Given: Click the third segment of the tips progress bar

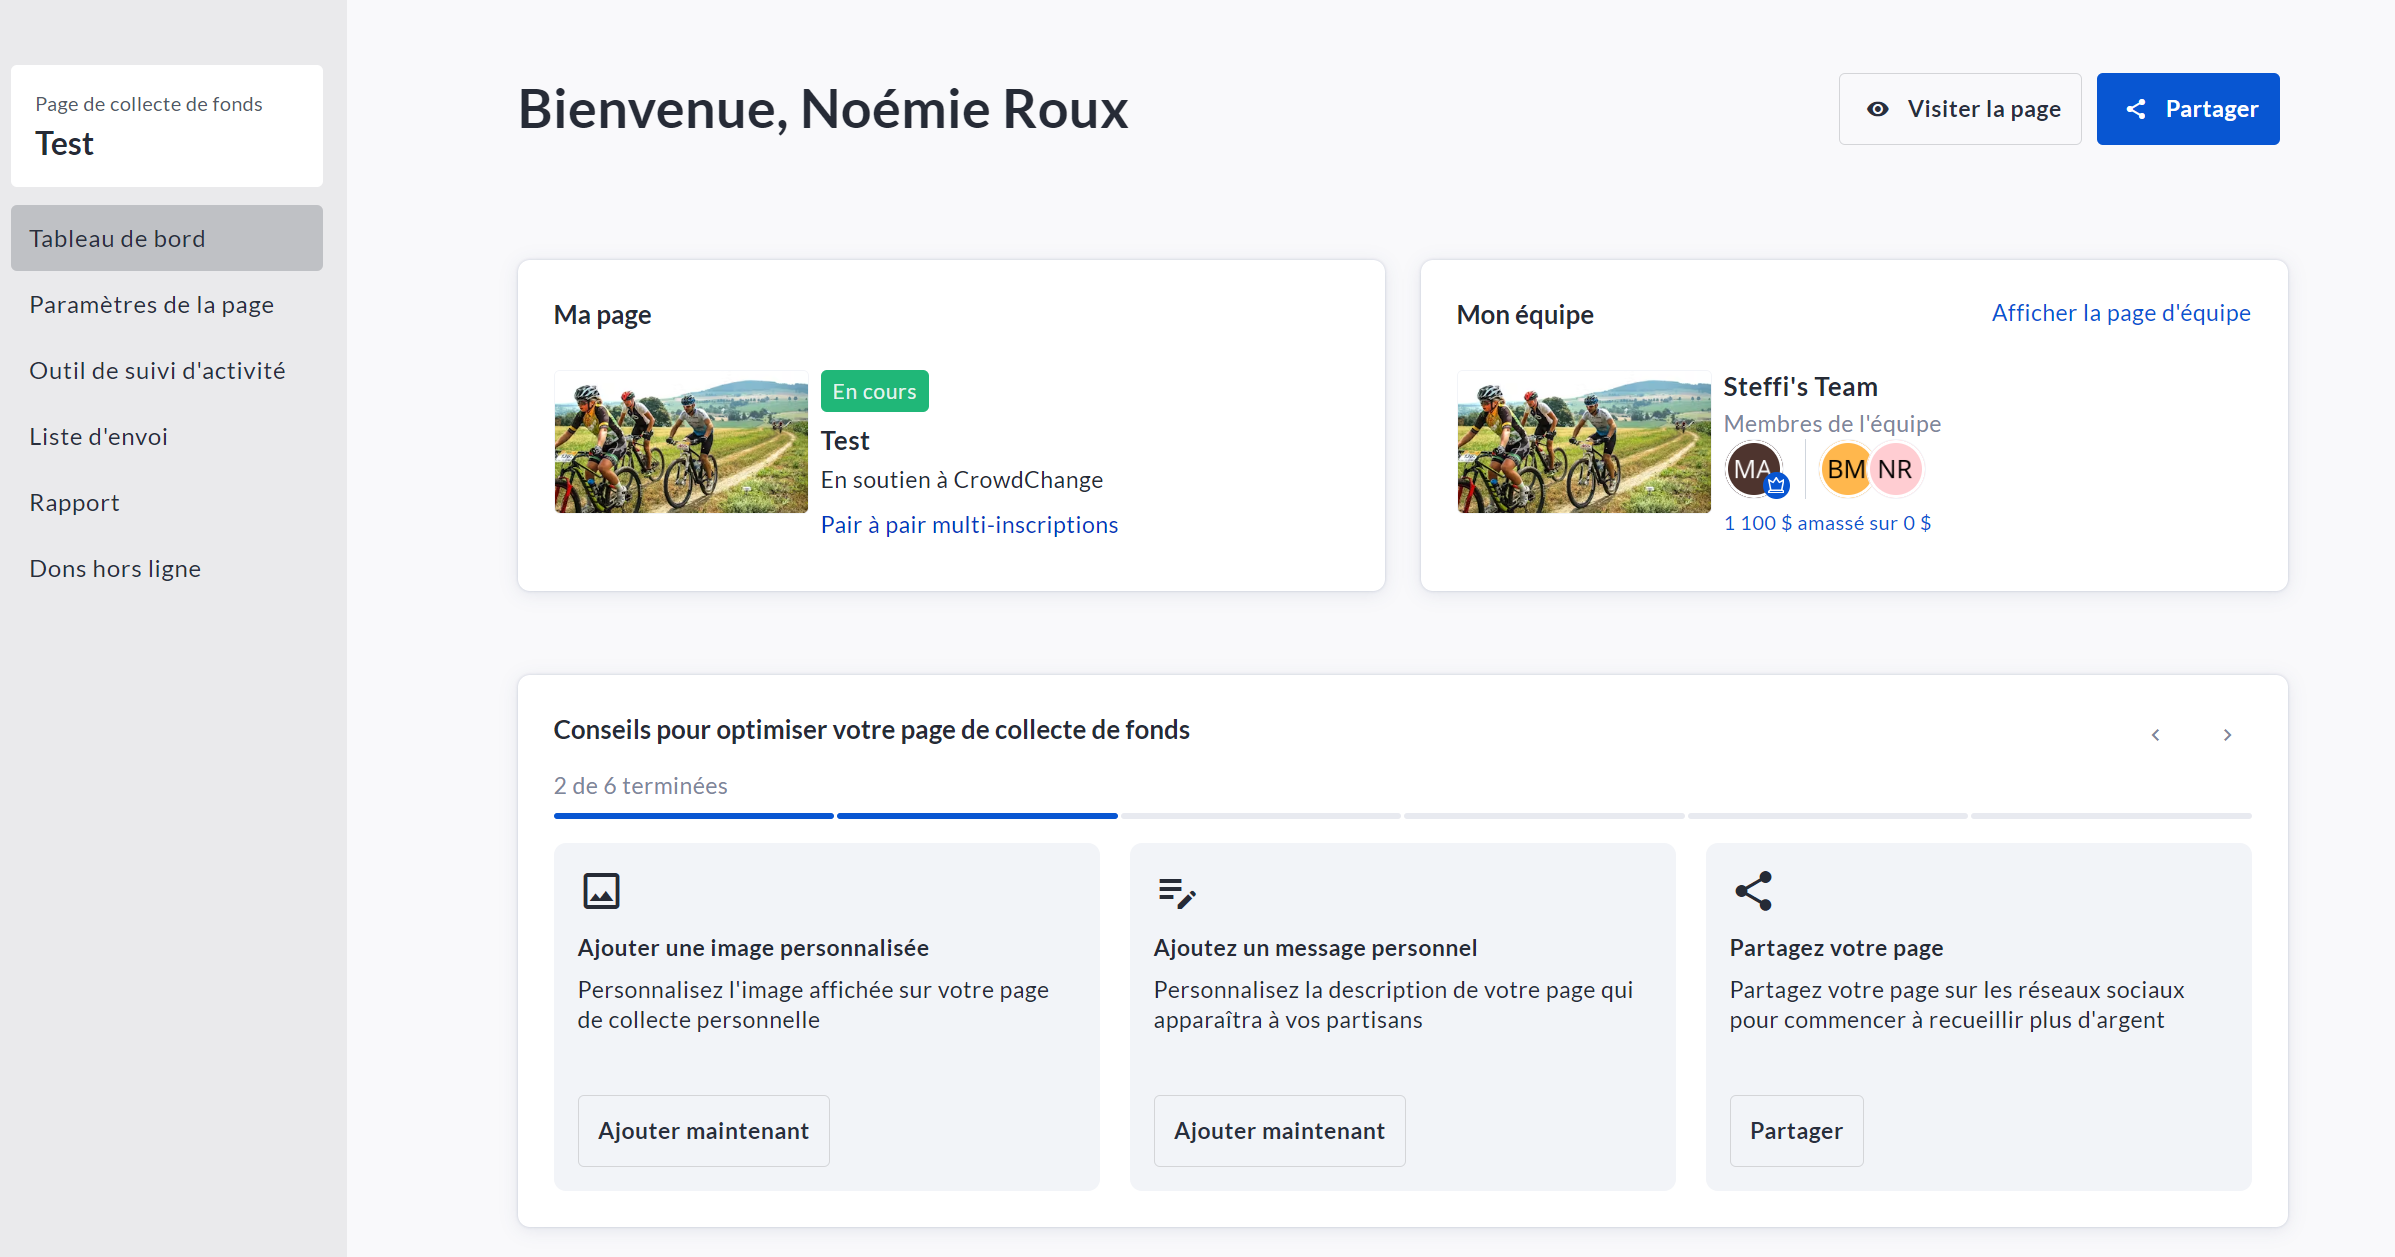Looking at the screenshot, I should (x=1260, y=816).
